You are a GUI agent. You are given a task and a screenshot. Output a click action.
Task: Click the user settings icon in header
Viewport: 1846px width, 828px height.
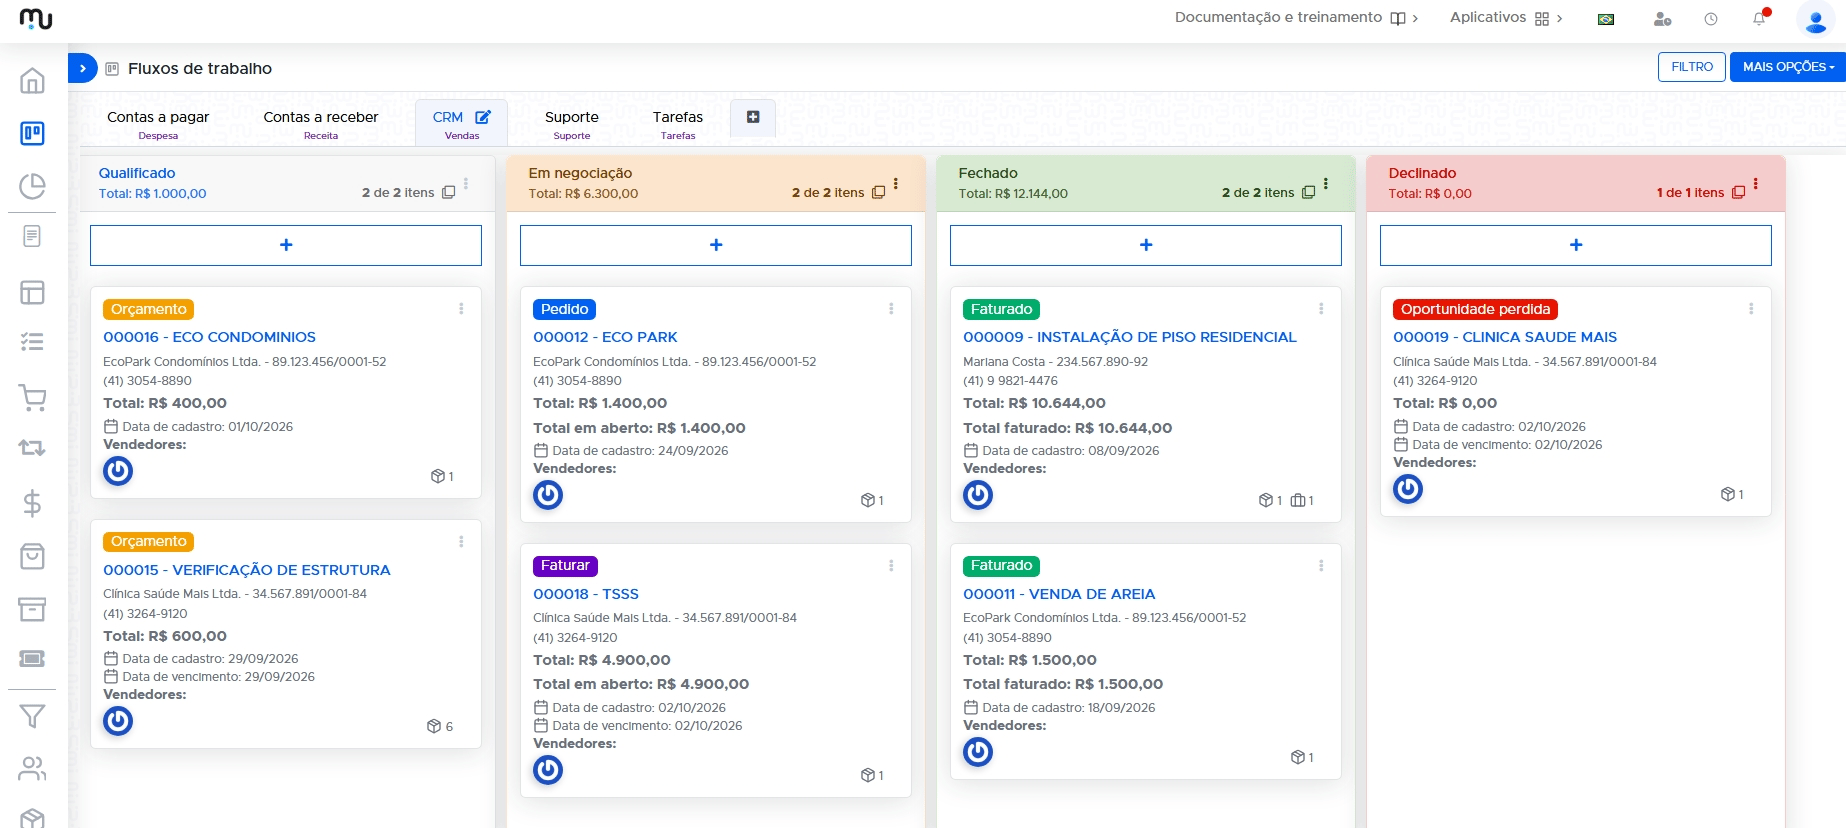point(1662,19)
